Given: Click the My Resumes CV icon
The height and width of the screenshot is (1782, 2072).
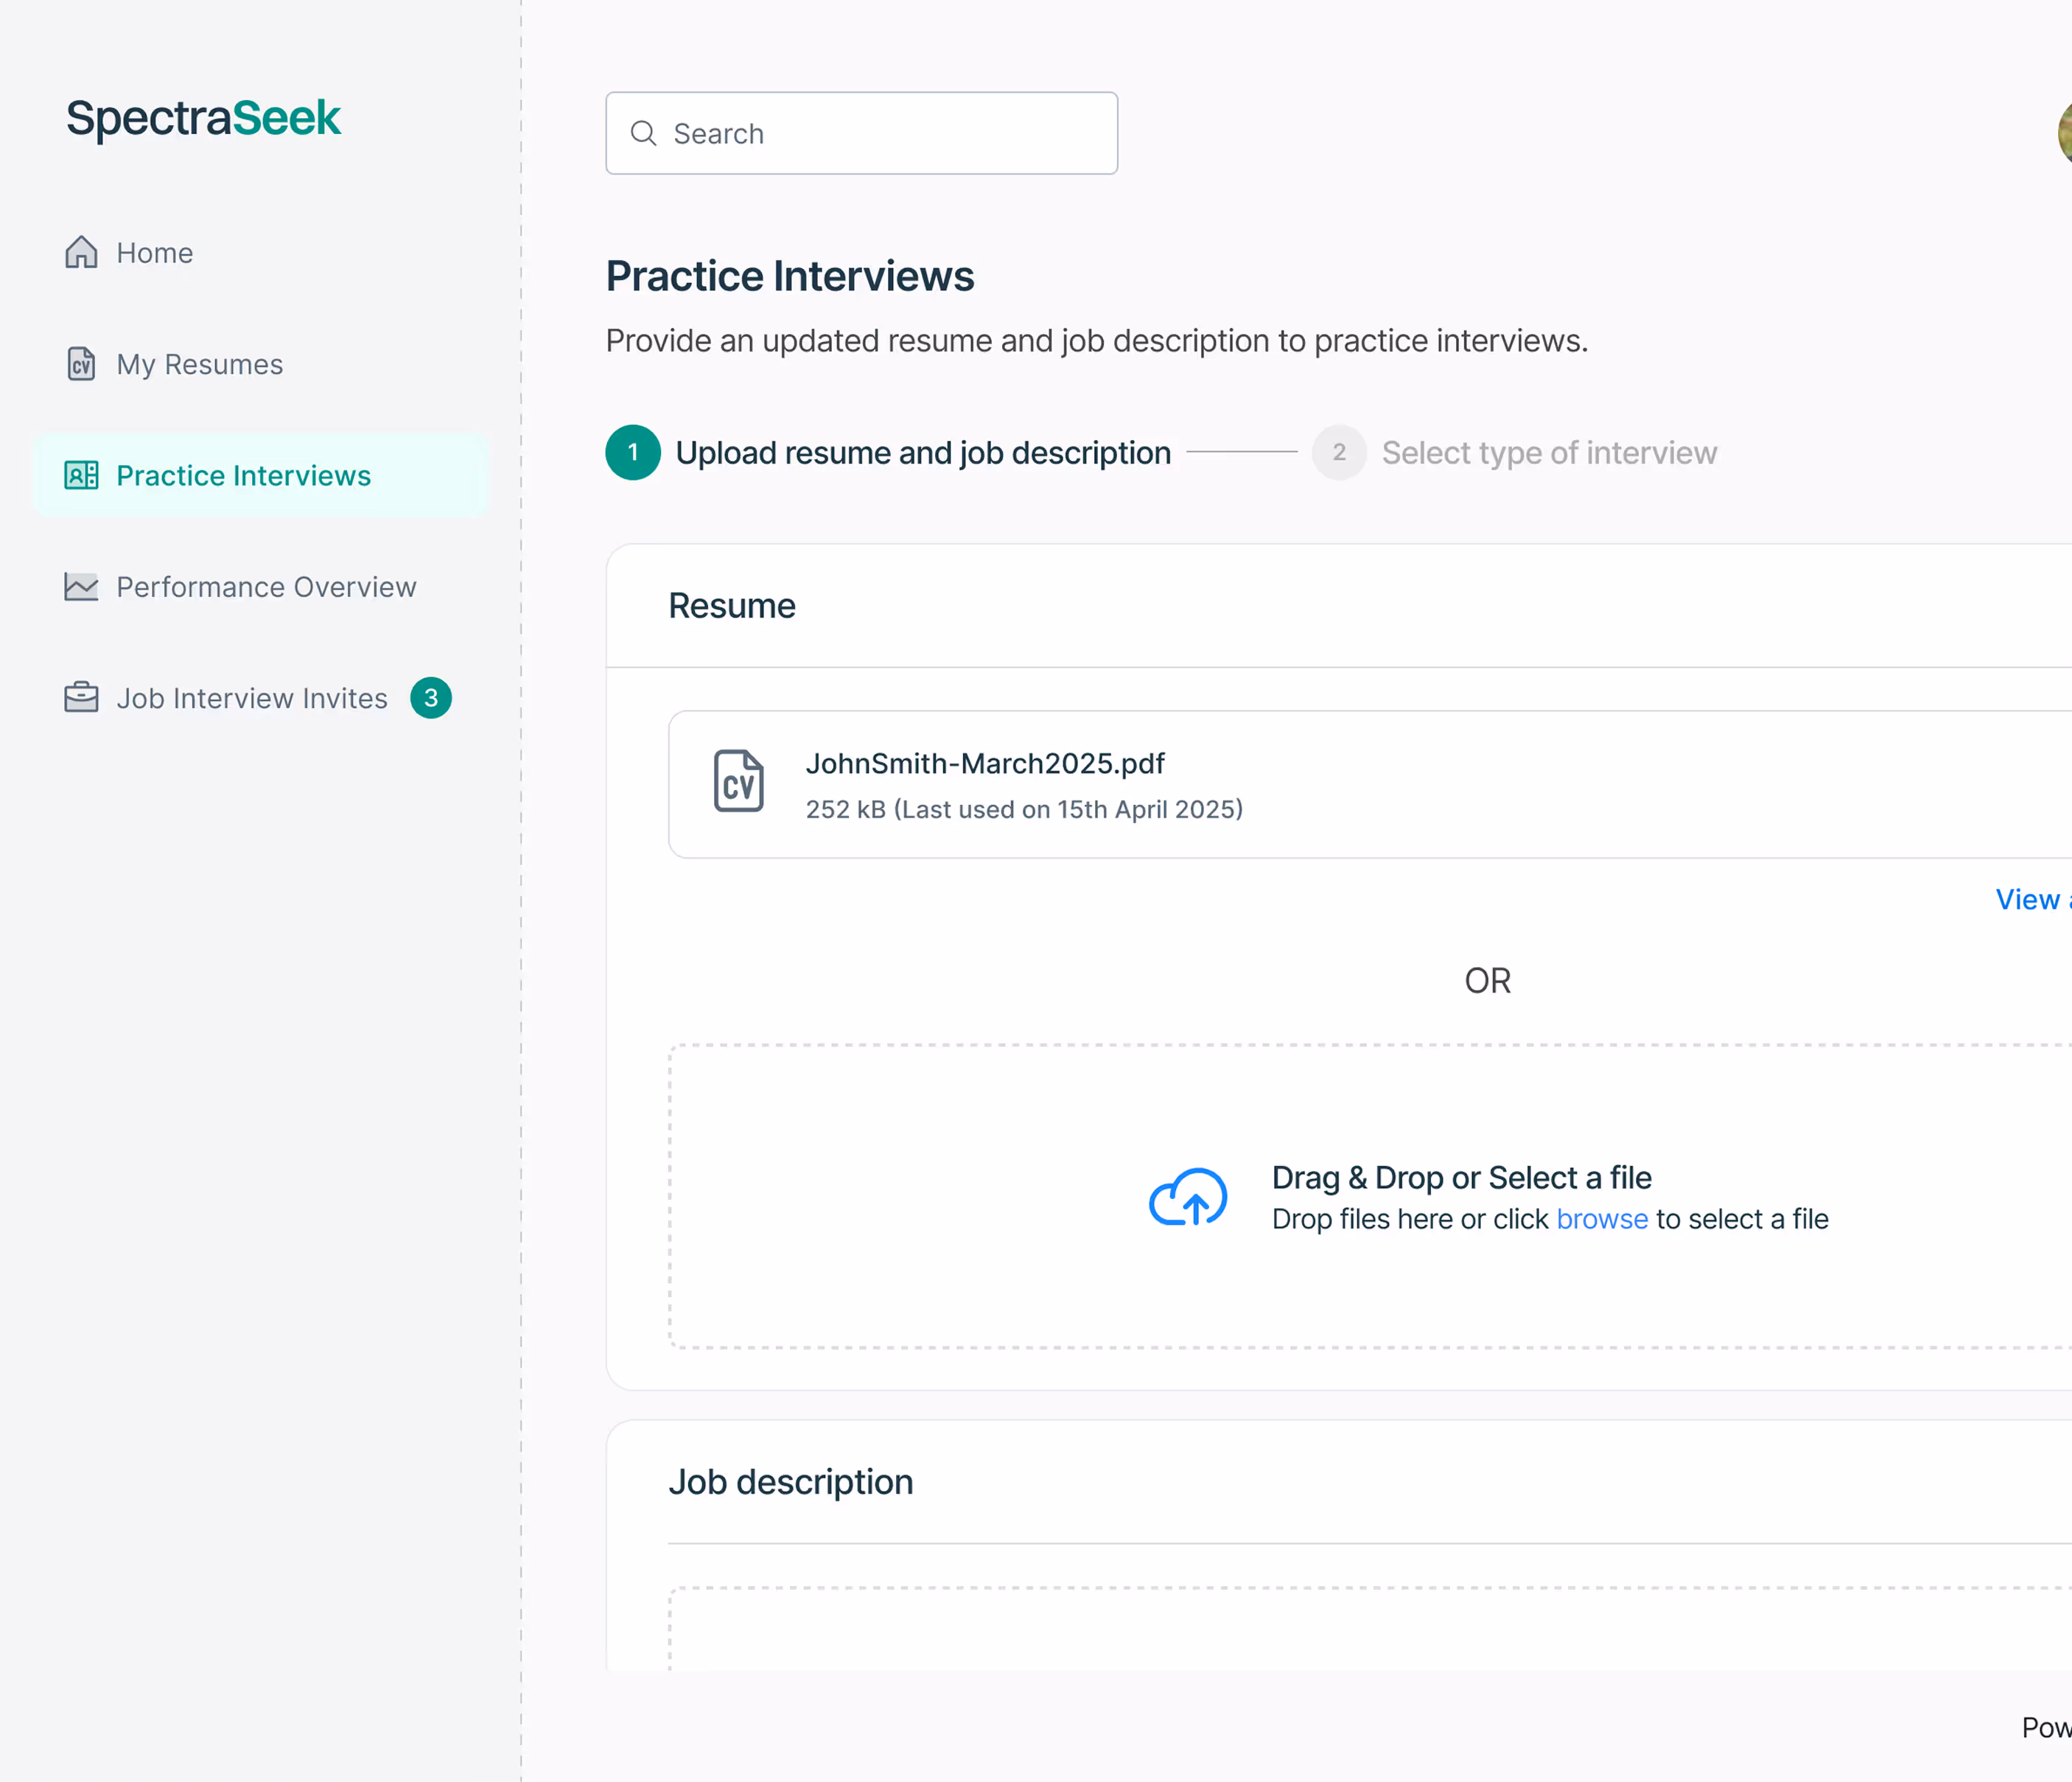Looking at the screenshot, I should [81, 364].
